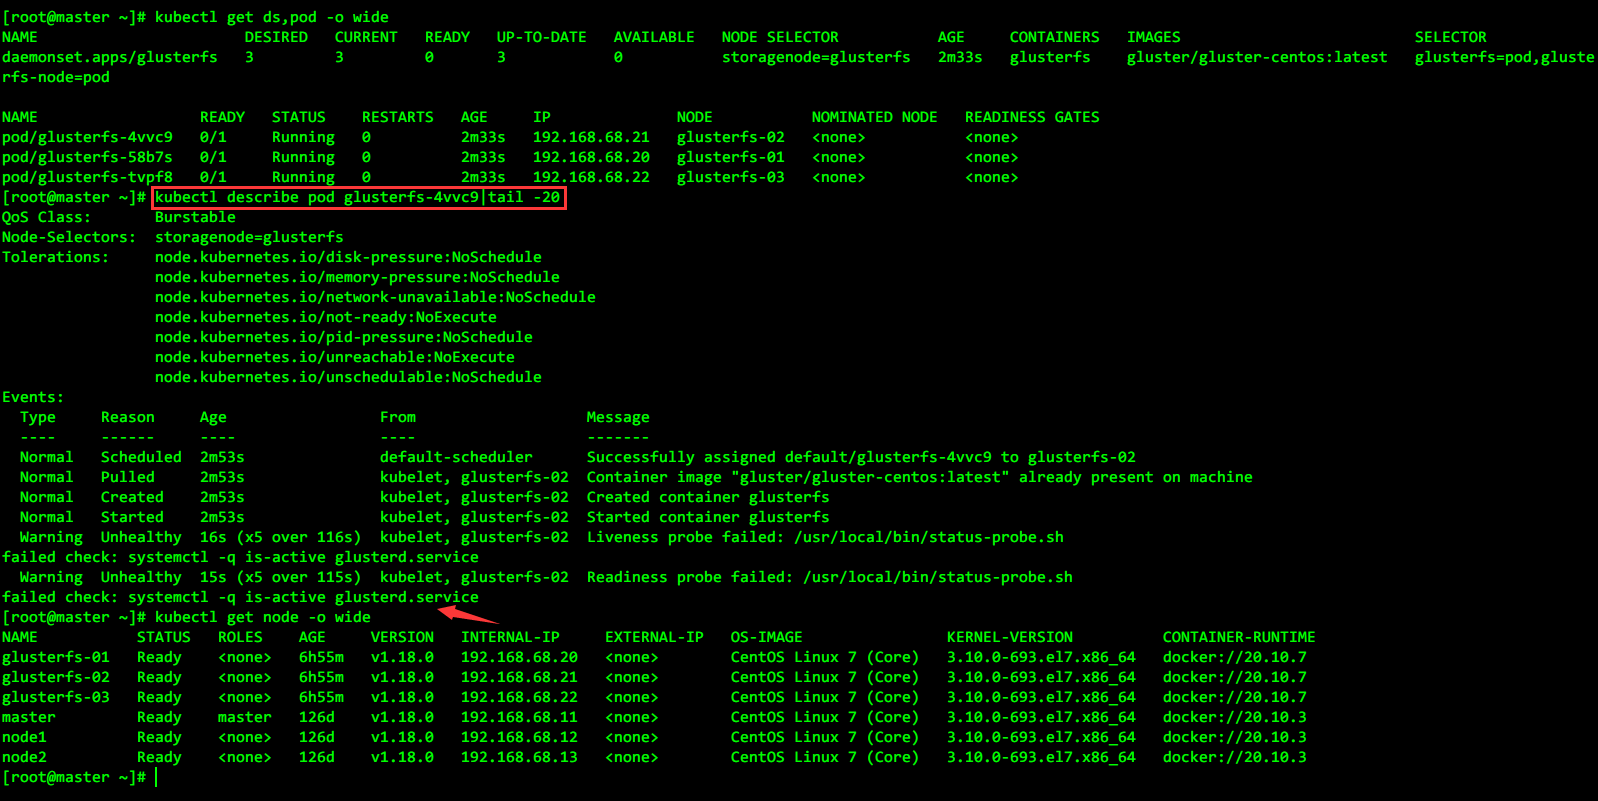Click the "Events:" section label
The height and width of the screenshot is (801, 1598).
[33, 397]
